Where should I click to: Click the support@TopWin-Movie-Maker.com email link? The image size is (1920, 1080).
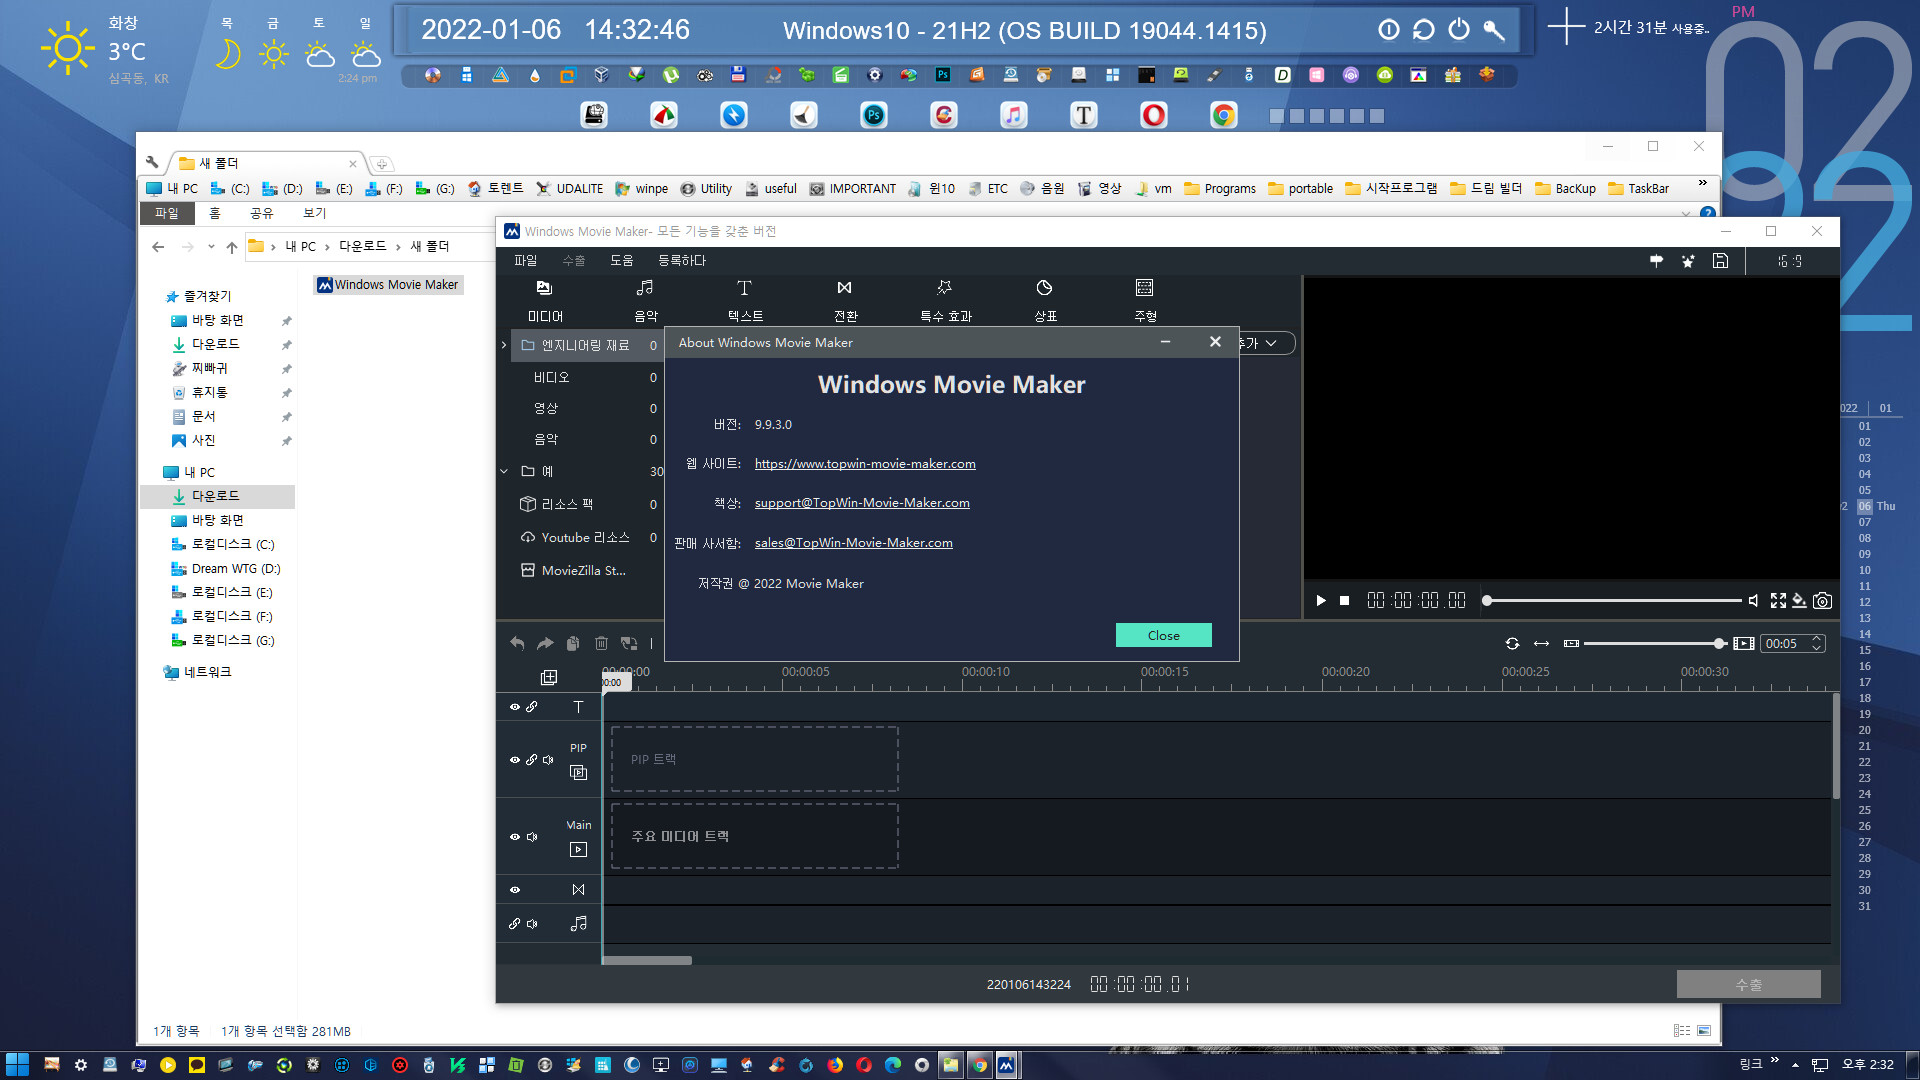pos(862,503)
